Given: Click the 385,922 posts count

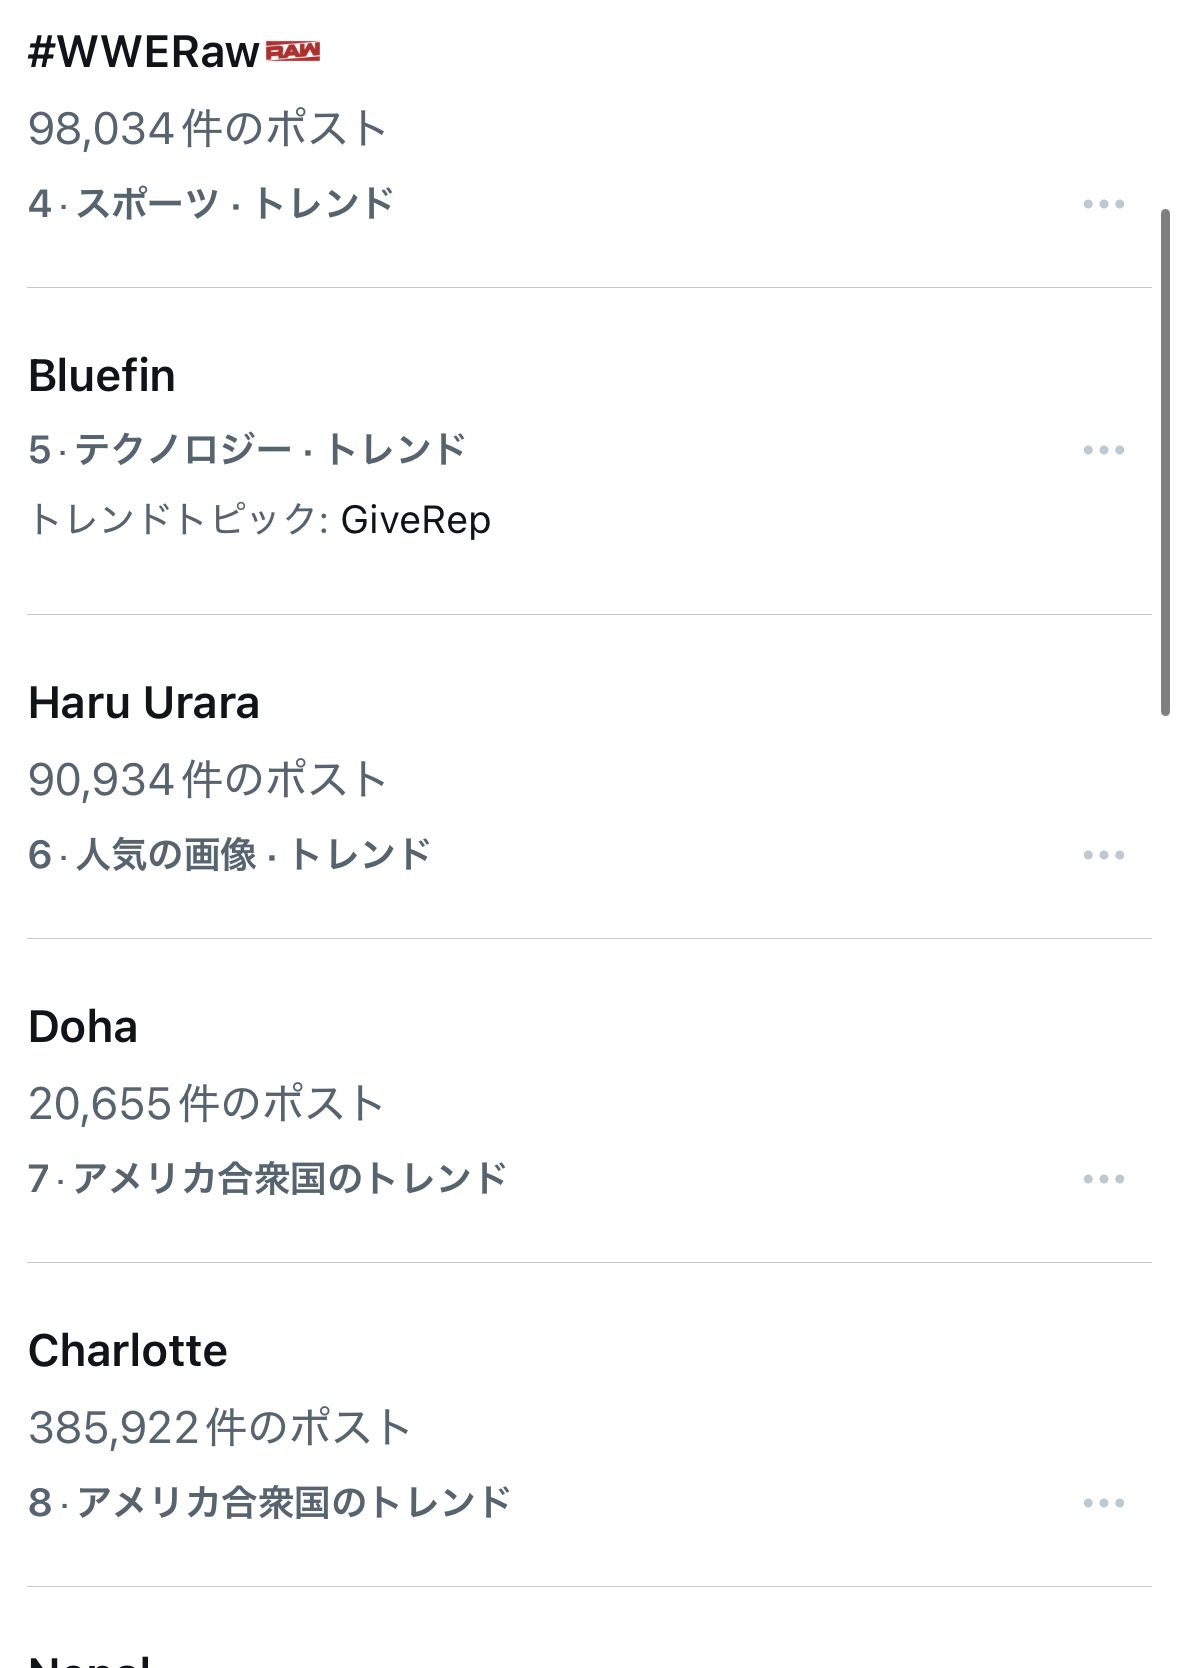Looking at the screenshot, I should pyautogui.click(x=219, y=1428).
